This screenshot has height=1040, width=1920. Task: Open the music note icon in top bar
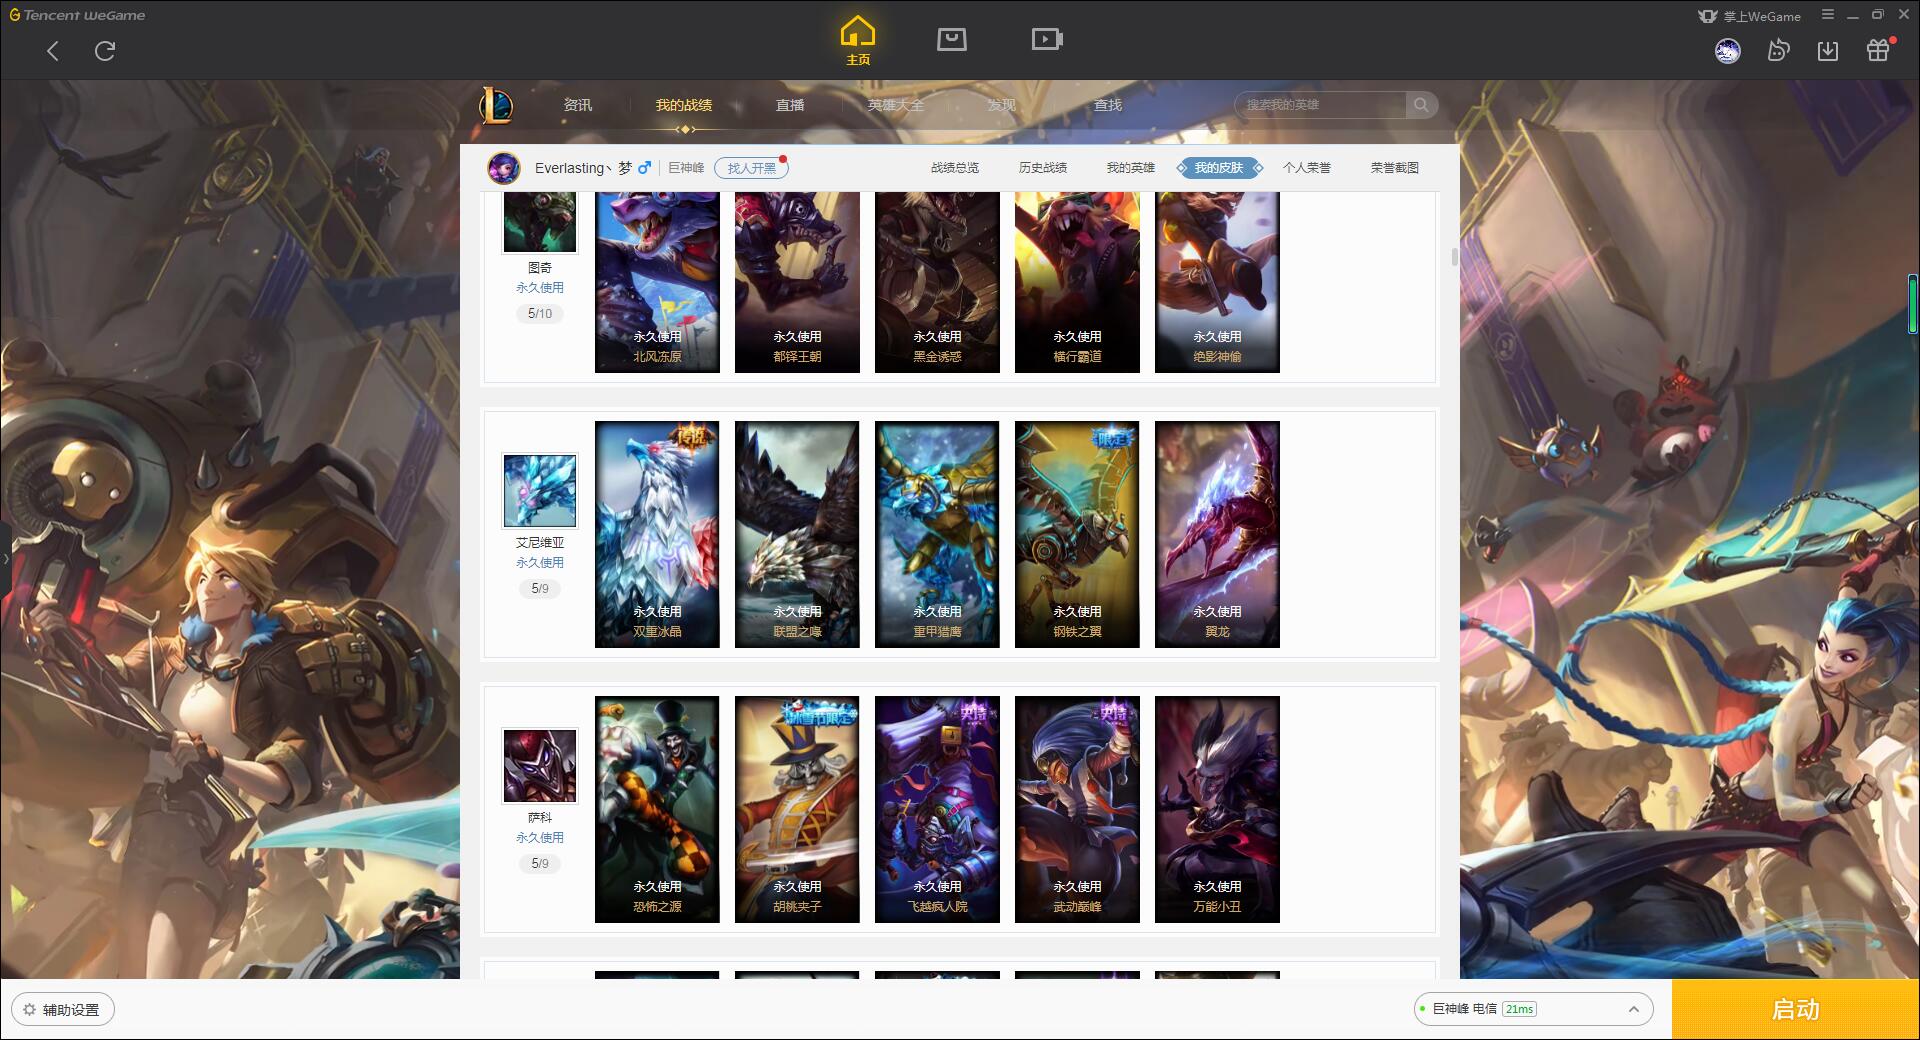[1778, 51]
